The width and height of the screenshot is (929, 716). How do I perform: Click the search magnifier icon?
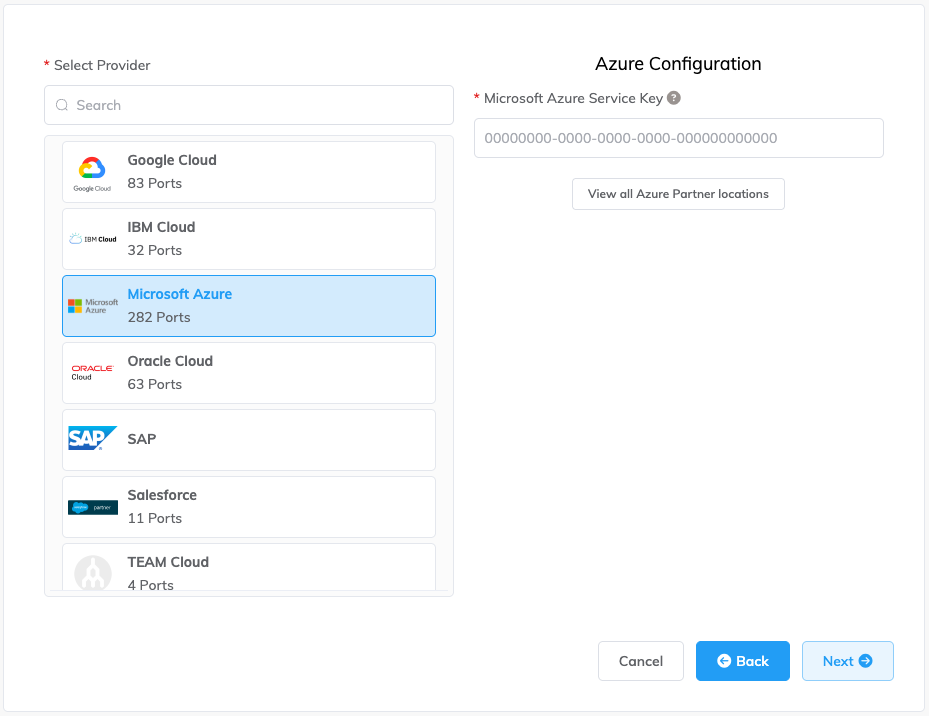(62, 105)
